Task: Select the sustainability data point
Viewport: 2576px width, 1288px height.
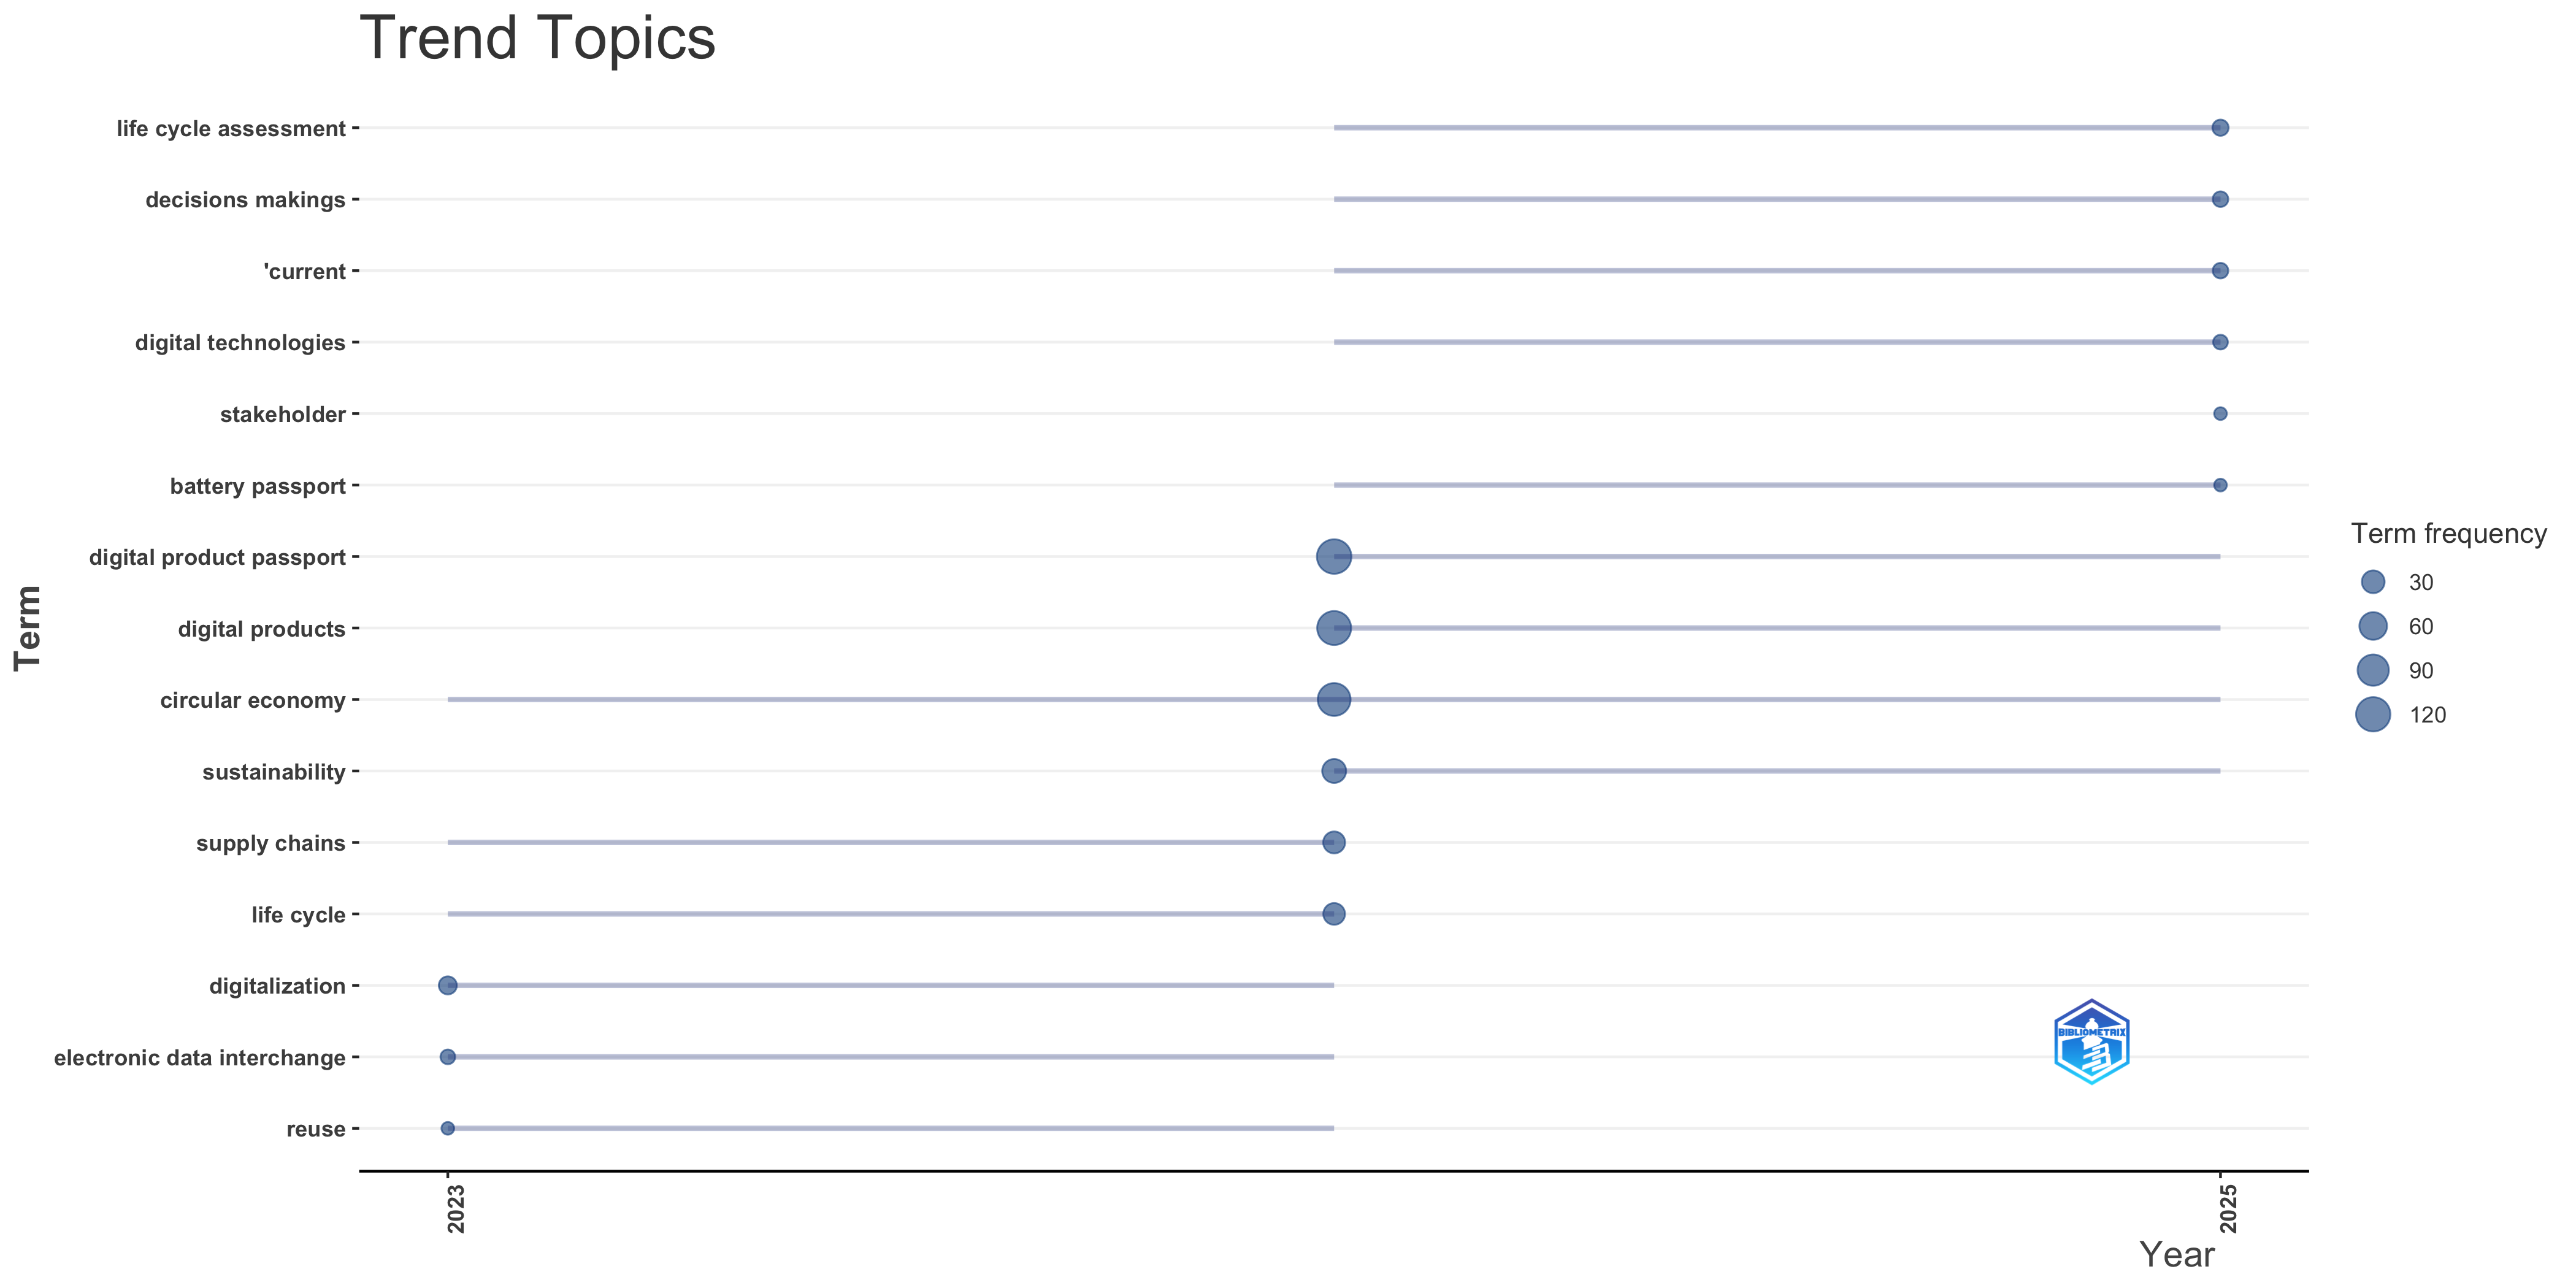Action: coord(1333,771)
